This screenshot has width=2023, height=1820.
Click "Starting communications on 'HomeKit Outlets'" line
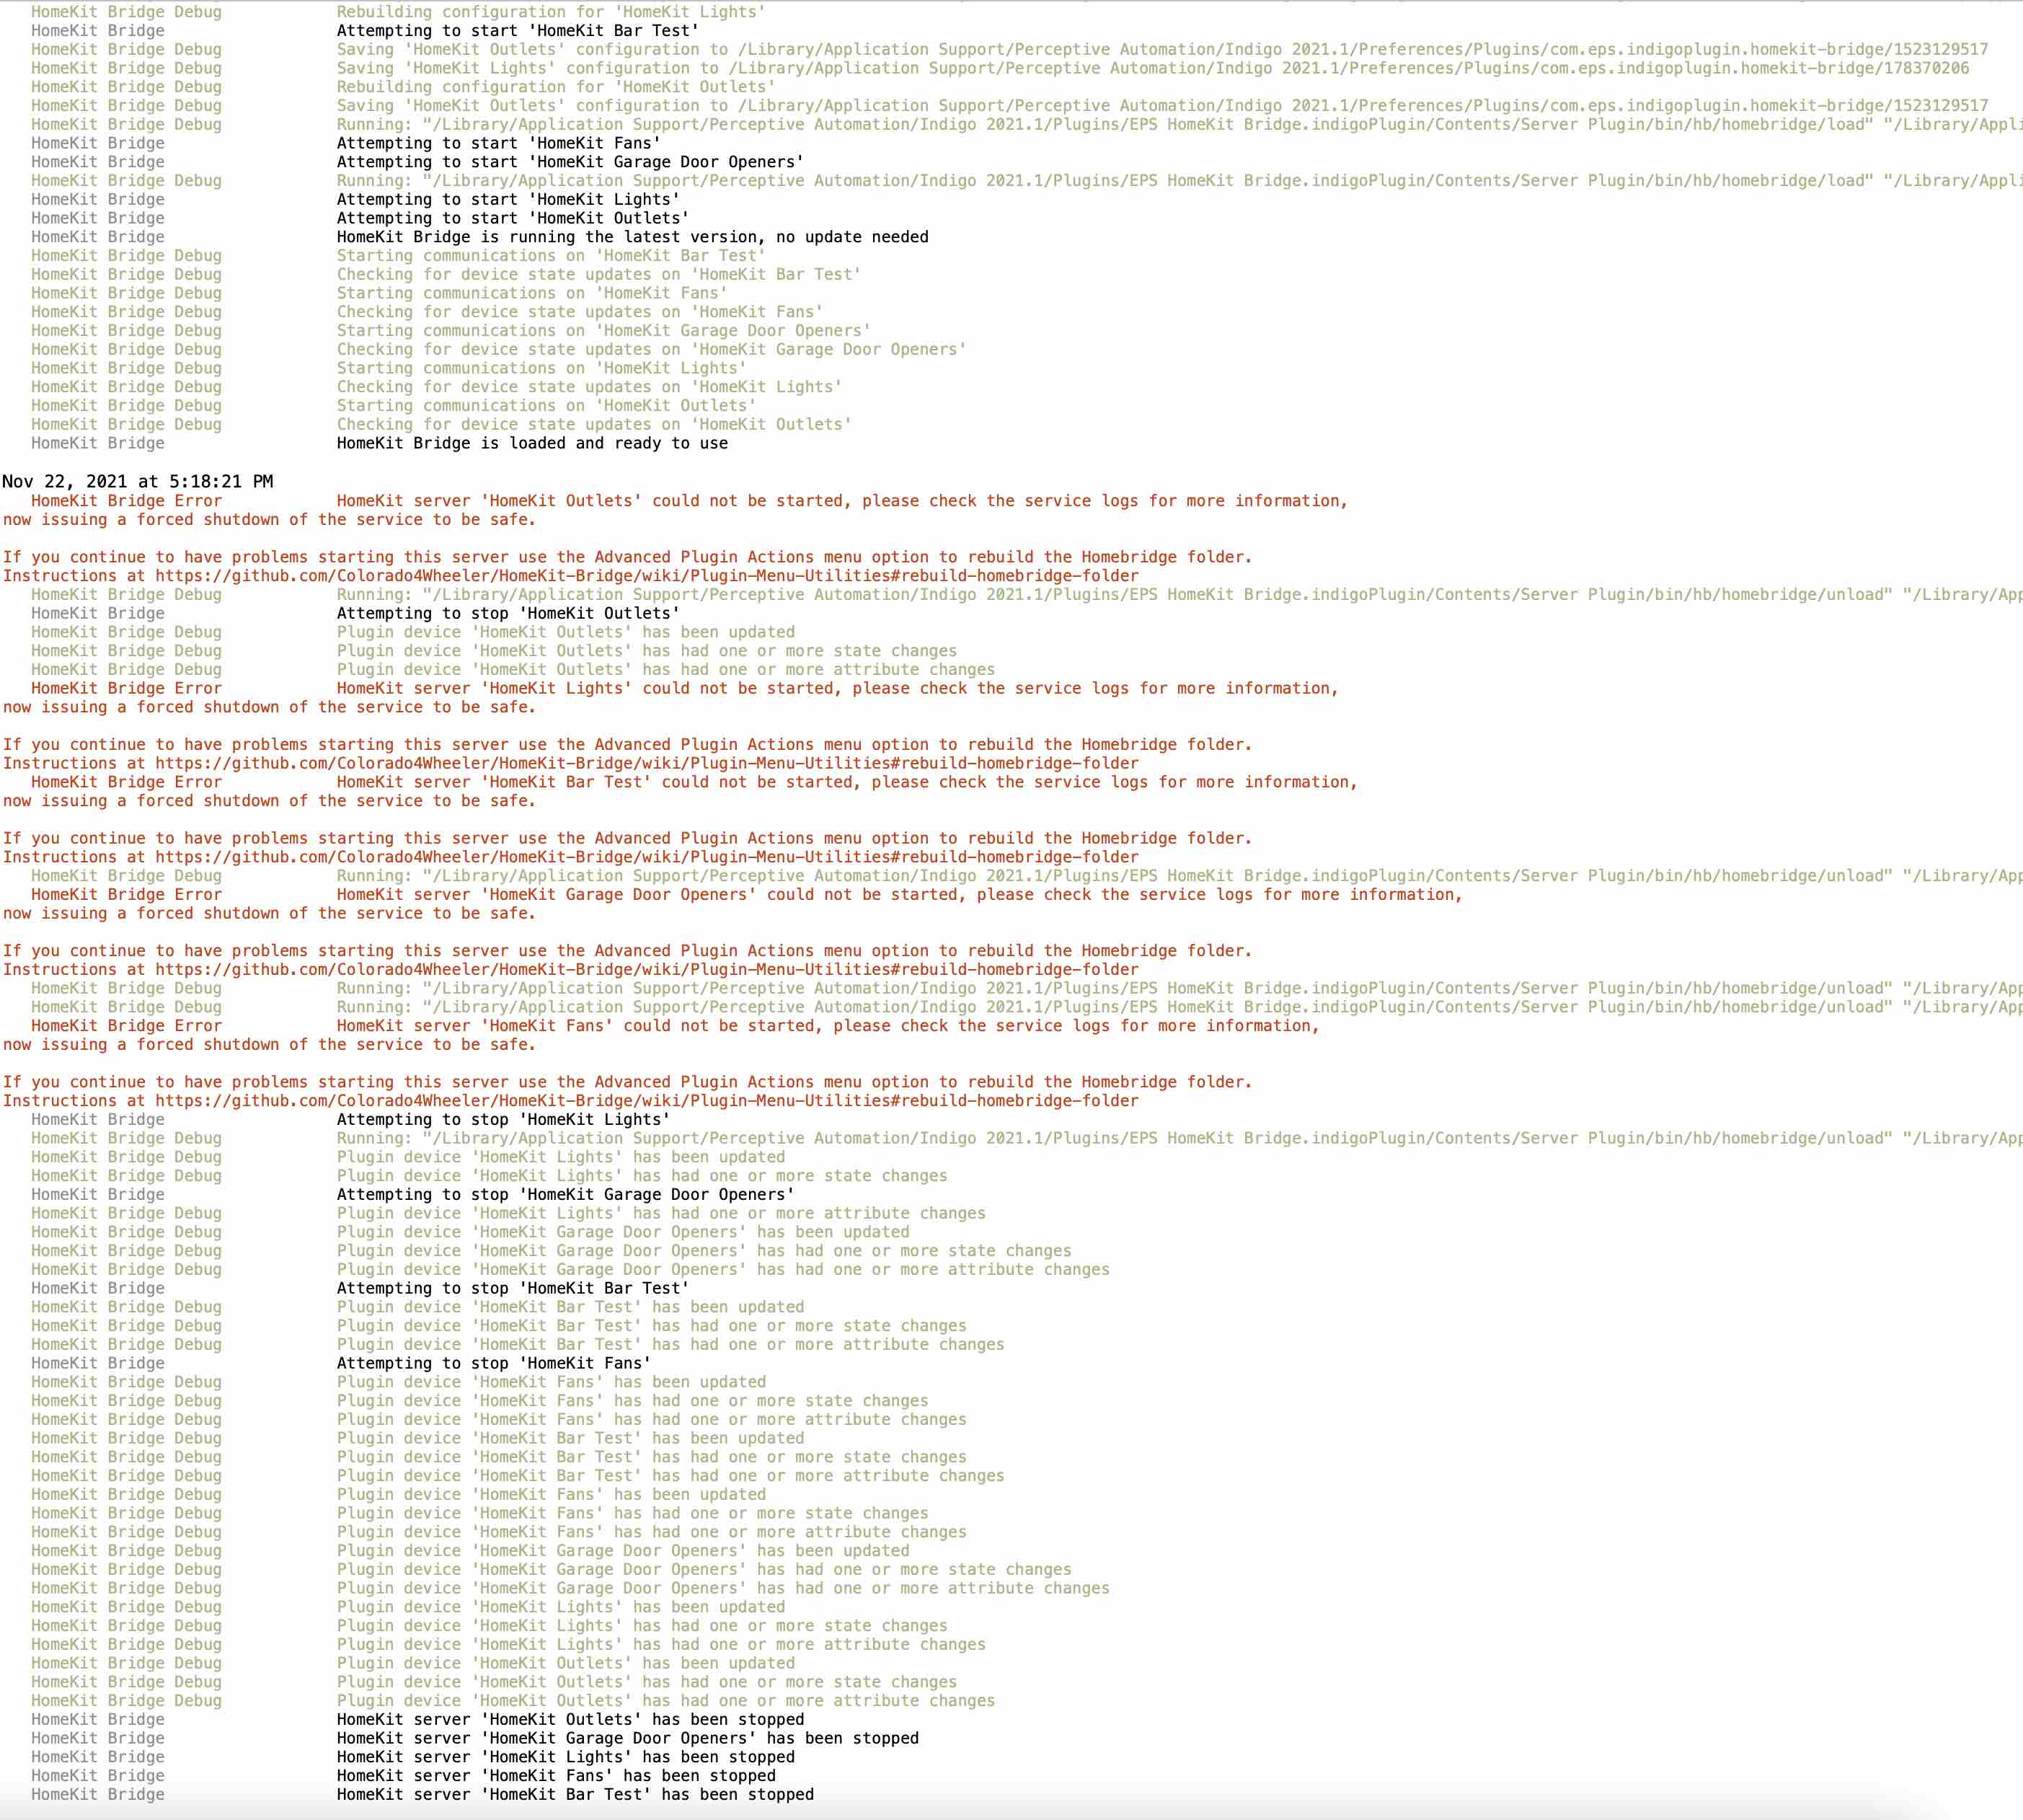pos(546,406)
